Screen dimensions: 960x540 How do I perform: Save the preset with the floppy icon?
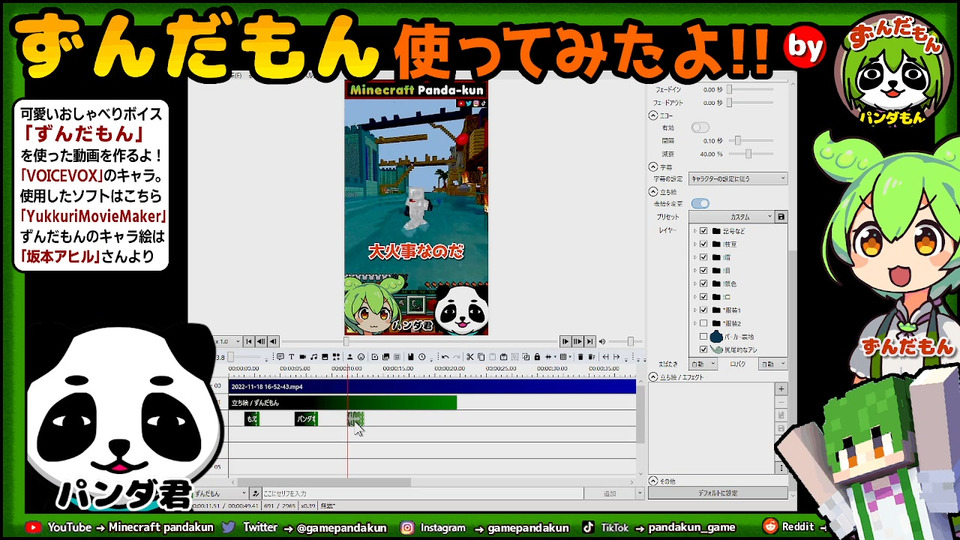point(781,217)
